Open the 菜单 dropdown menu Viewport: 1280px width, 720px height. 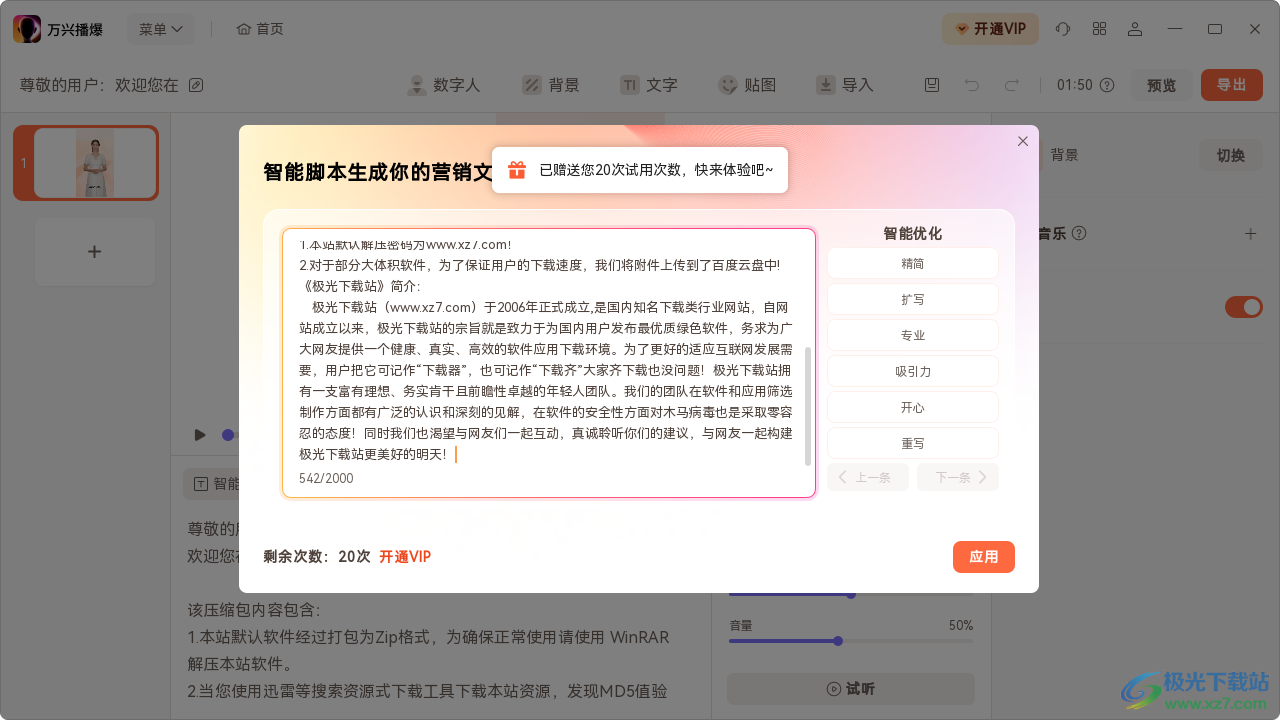pyautogui.click(x=160, y=29)
